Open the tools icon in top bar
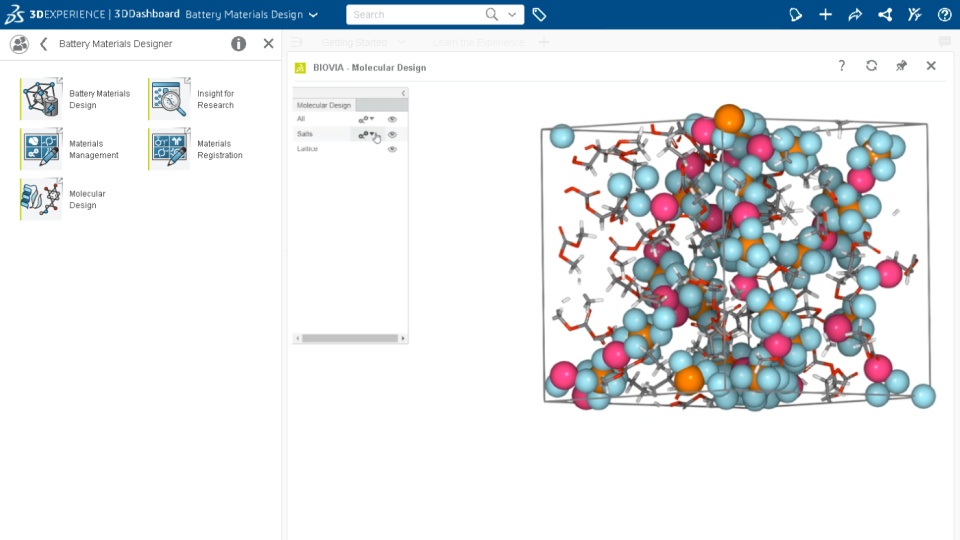The image size is (960, 540). coord(915,15)
